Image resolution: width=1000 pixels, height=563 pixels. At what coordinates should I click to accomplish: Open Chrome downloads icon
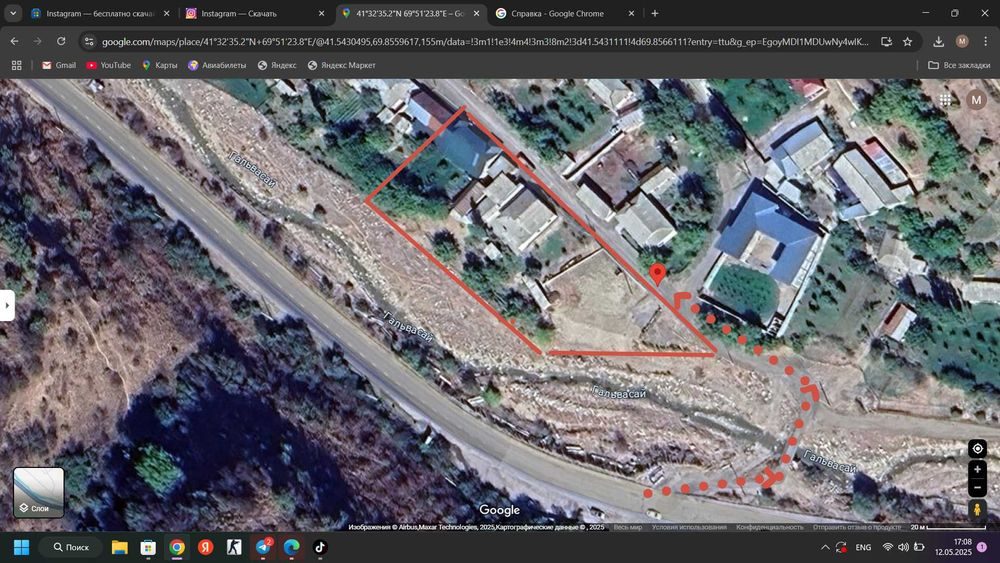pos(938,41)
